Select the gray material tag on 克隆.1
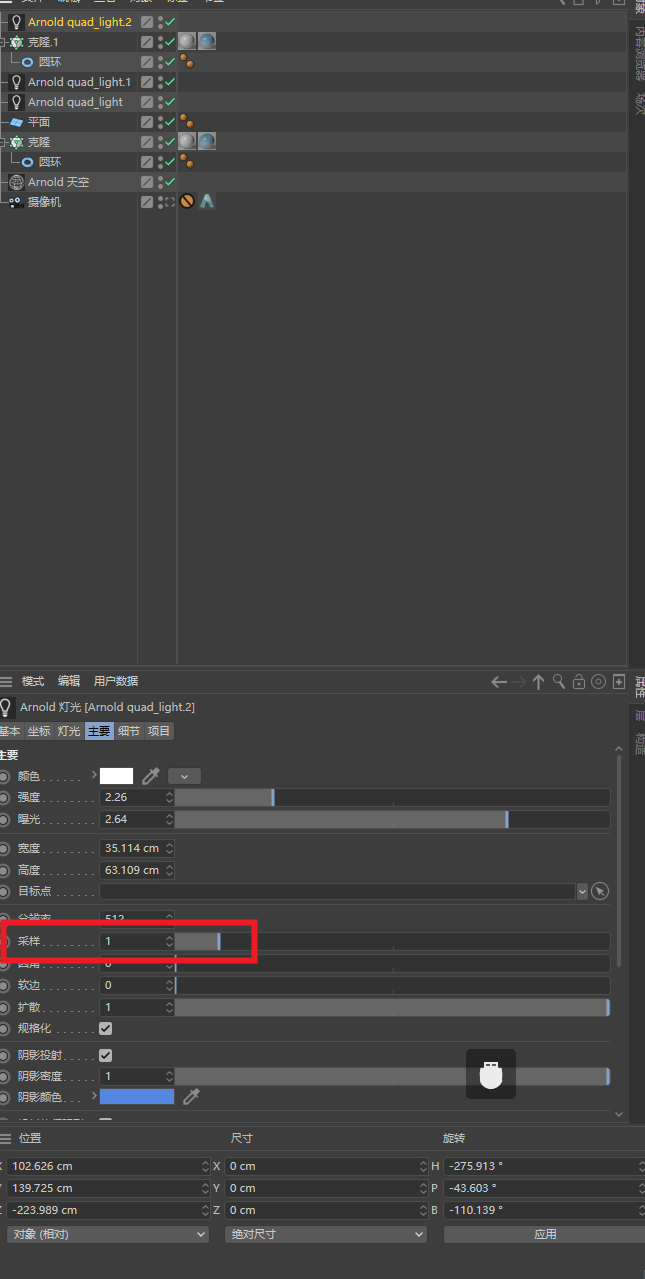This screenshot has height=1279, width=645. click(x=187, y=41)
